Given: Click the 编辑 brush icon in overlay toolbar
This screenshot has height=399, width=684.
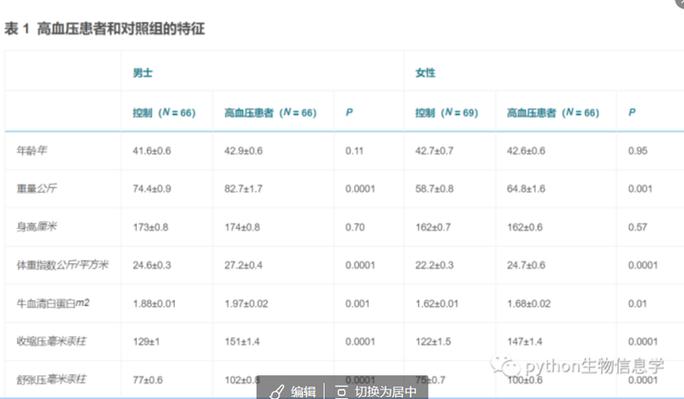Looking at the screenshot, I should pos(277,392).
